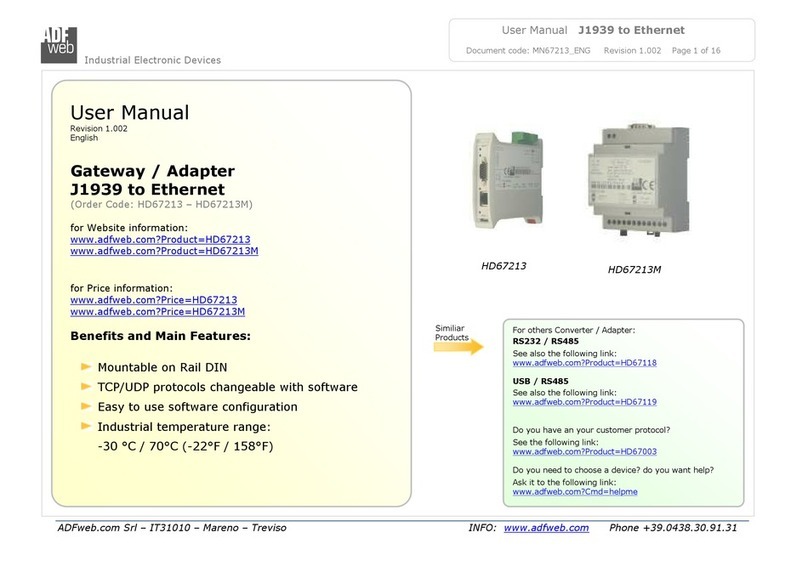Click the Similiar Products yellow arrow
The width and height of the screenshot is (808, 561).
459,347
